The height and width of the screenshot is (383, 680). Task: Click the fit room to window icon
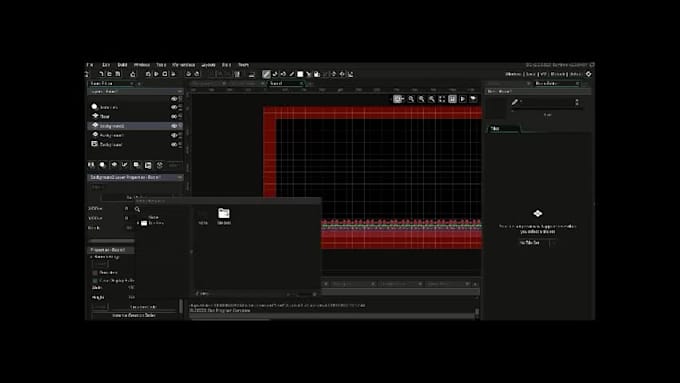442,99
